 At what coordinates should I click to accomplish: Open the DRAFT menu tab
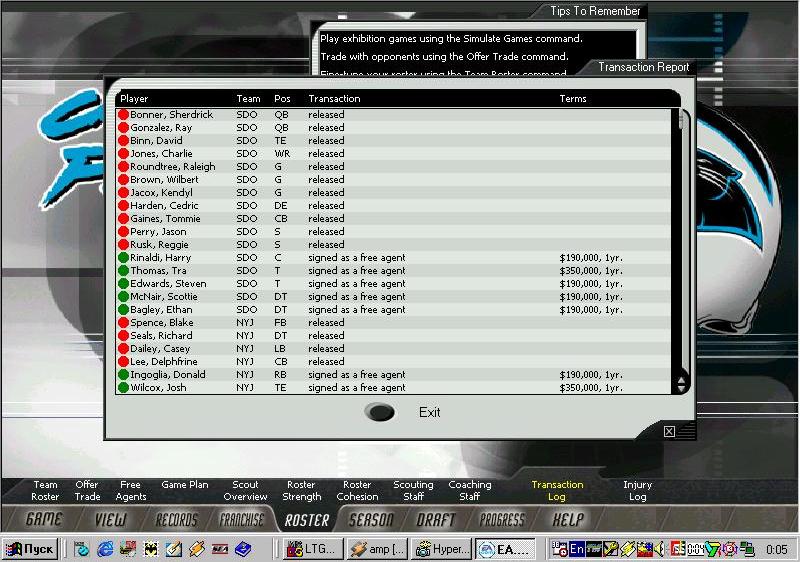tap(435, 520)
